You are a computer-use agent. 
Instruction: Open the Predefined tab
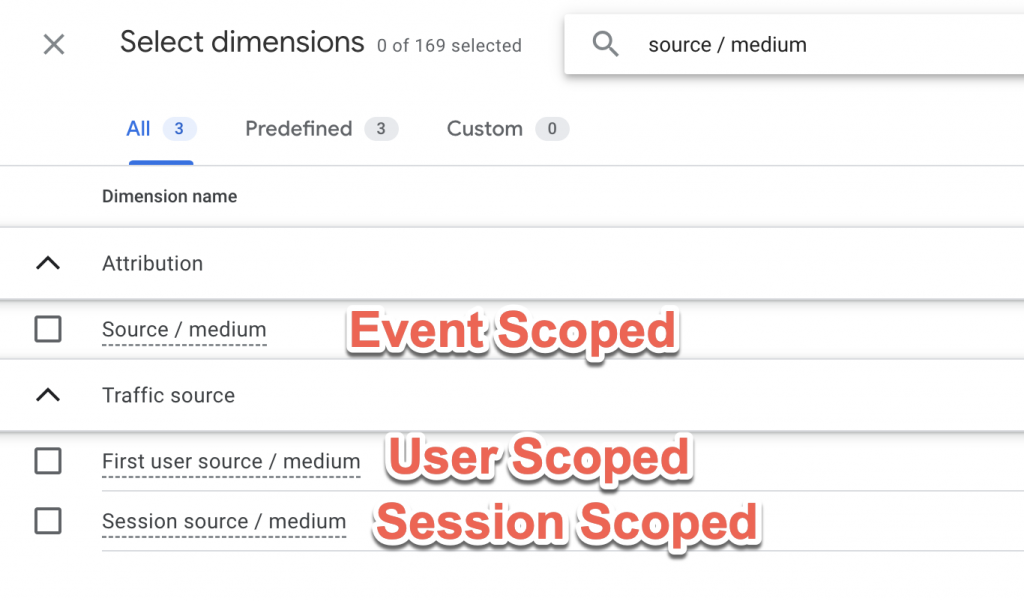click(321, 129)
